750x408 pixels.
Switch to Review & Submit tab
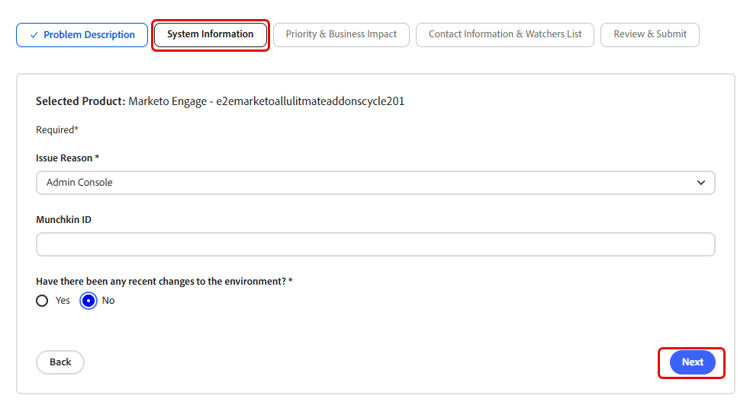650,34
